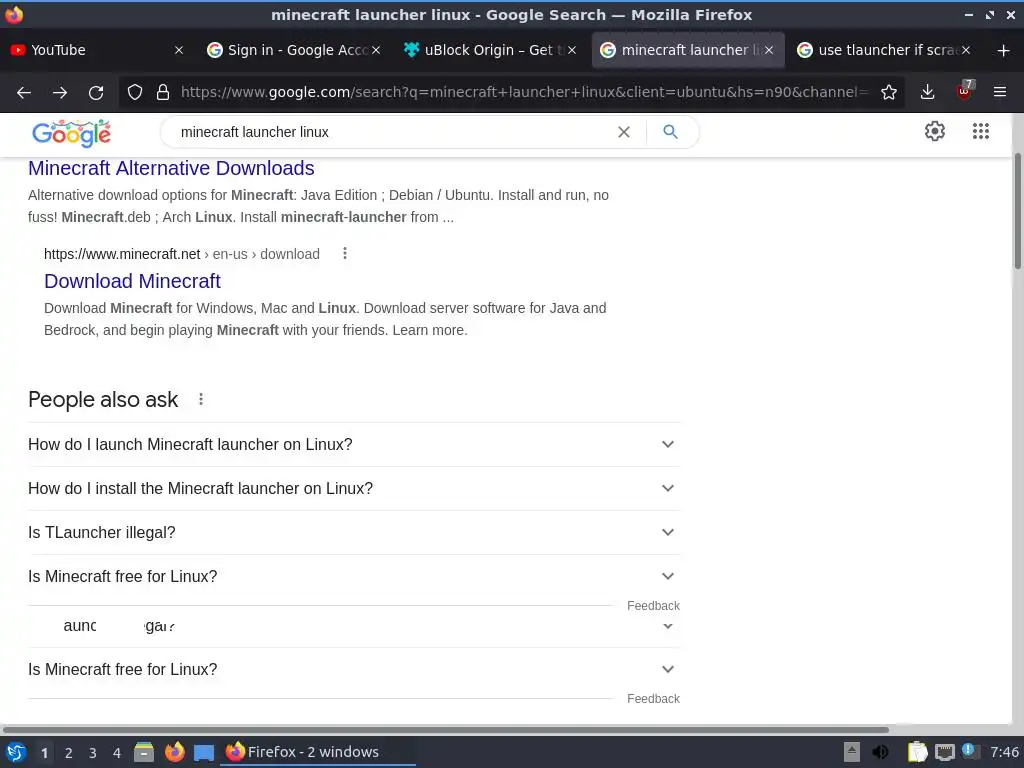Click the vertical page scrollbar thumb
The width and height of the screenshot is (1024, 768).
tap(1017, 211)
